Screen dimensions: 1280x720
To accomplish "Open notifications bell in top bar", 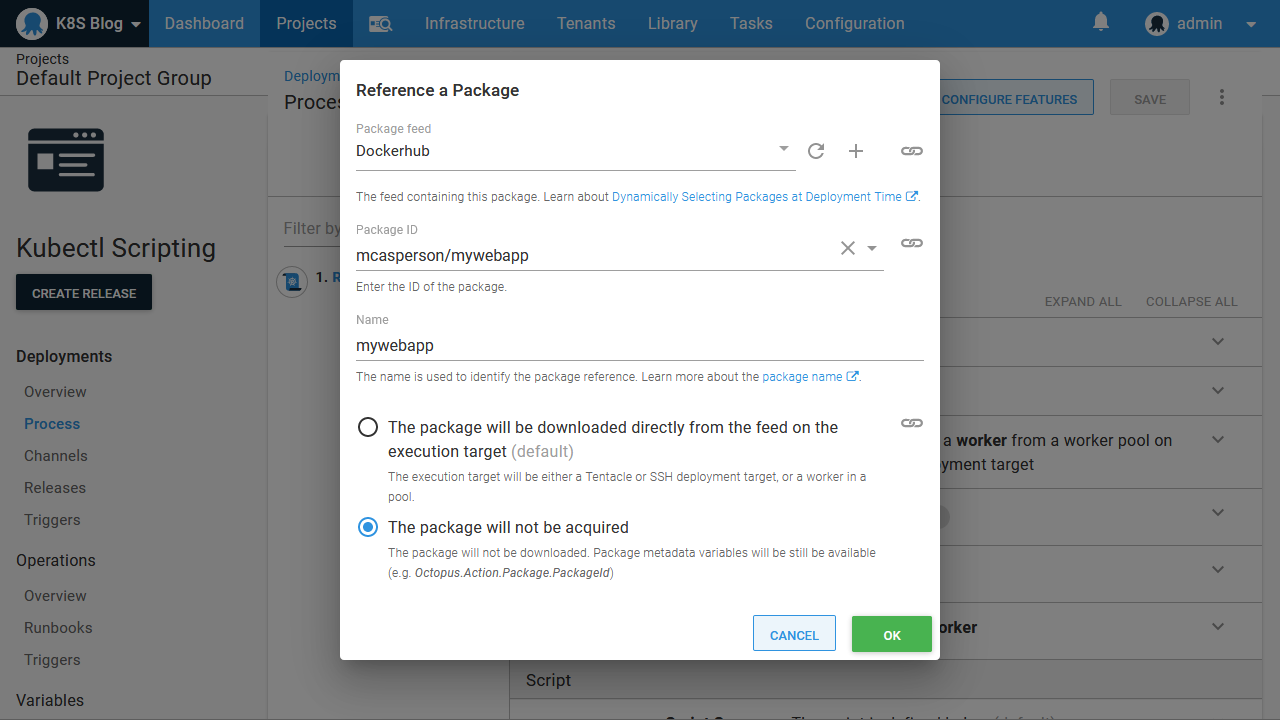I will (1101, 22).
